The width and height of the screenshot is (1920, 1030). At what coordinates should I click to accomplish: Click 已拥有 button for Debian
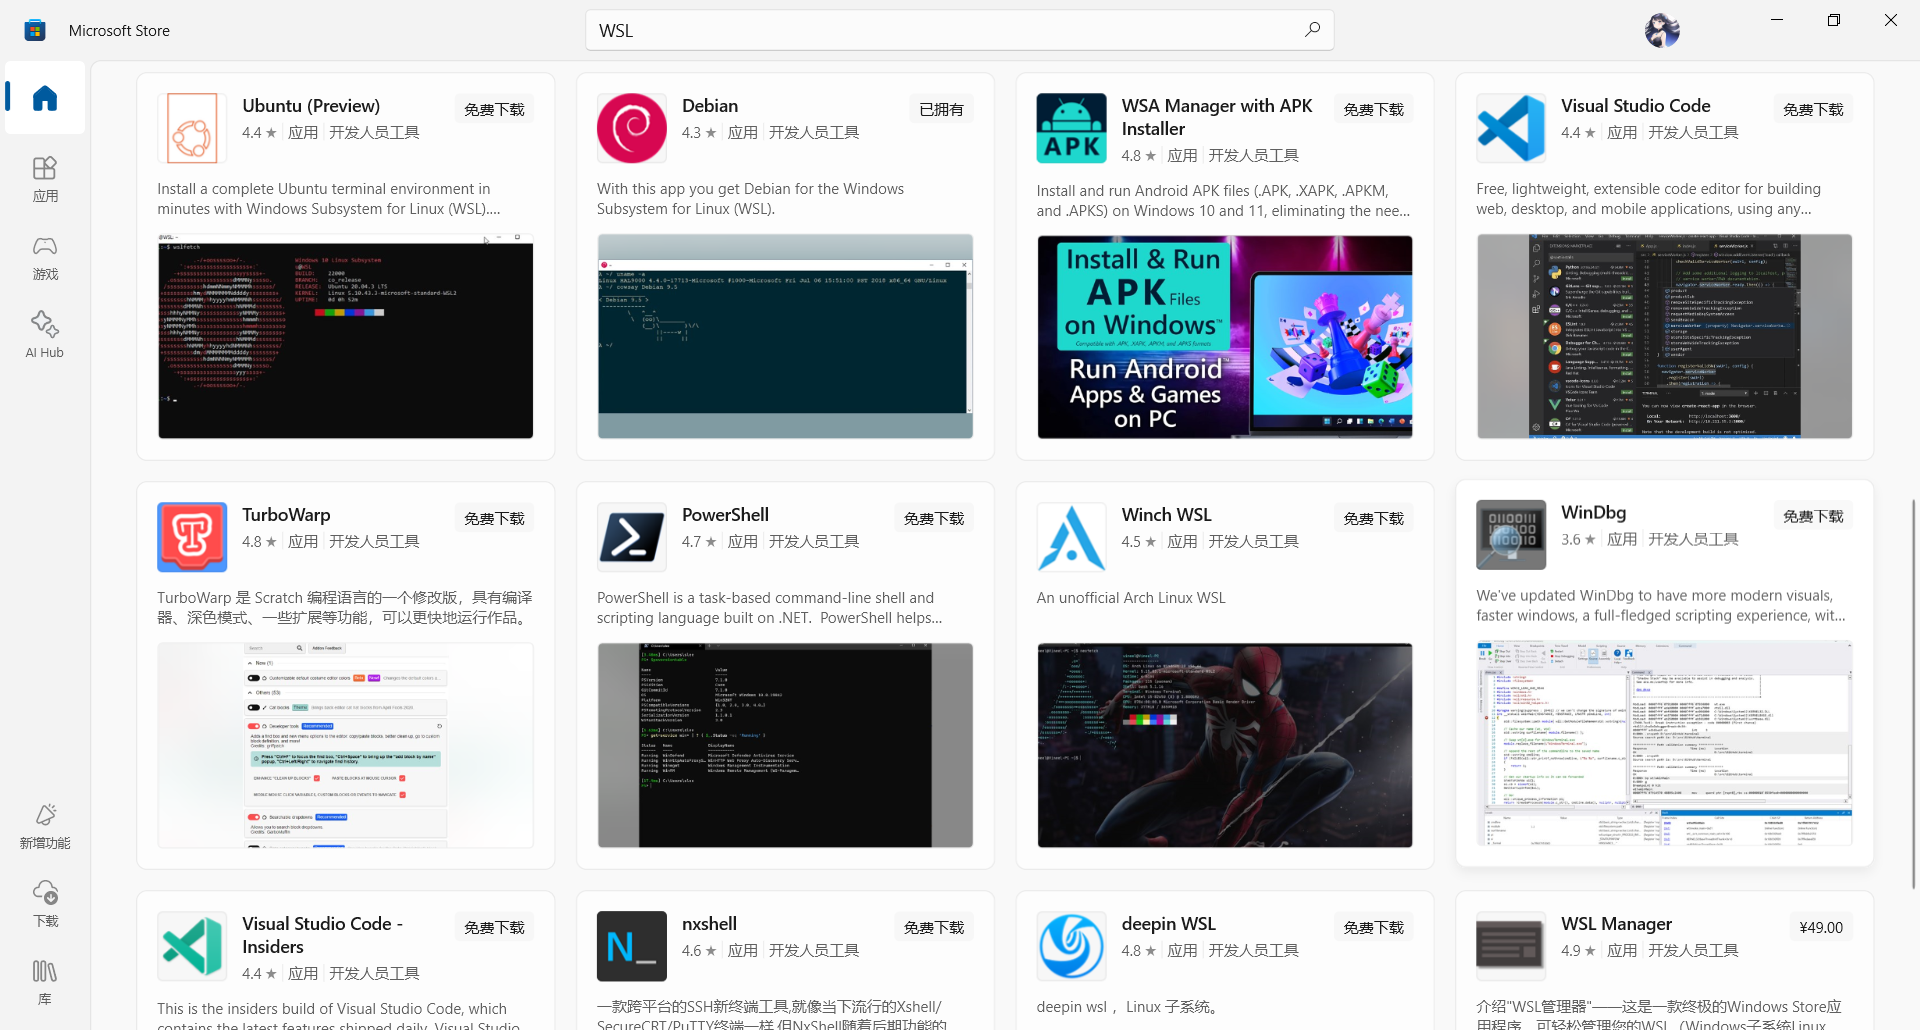tap(941, 109)
